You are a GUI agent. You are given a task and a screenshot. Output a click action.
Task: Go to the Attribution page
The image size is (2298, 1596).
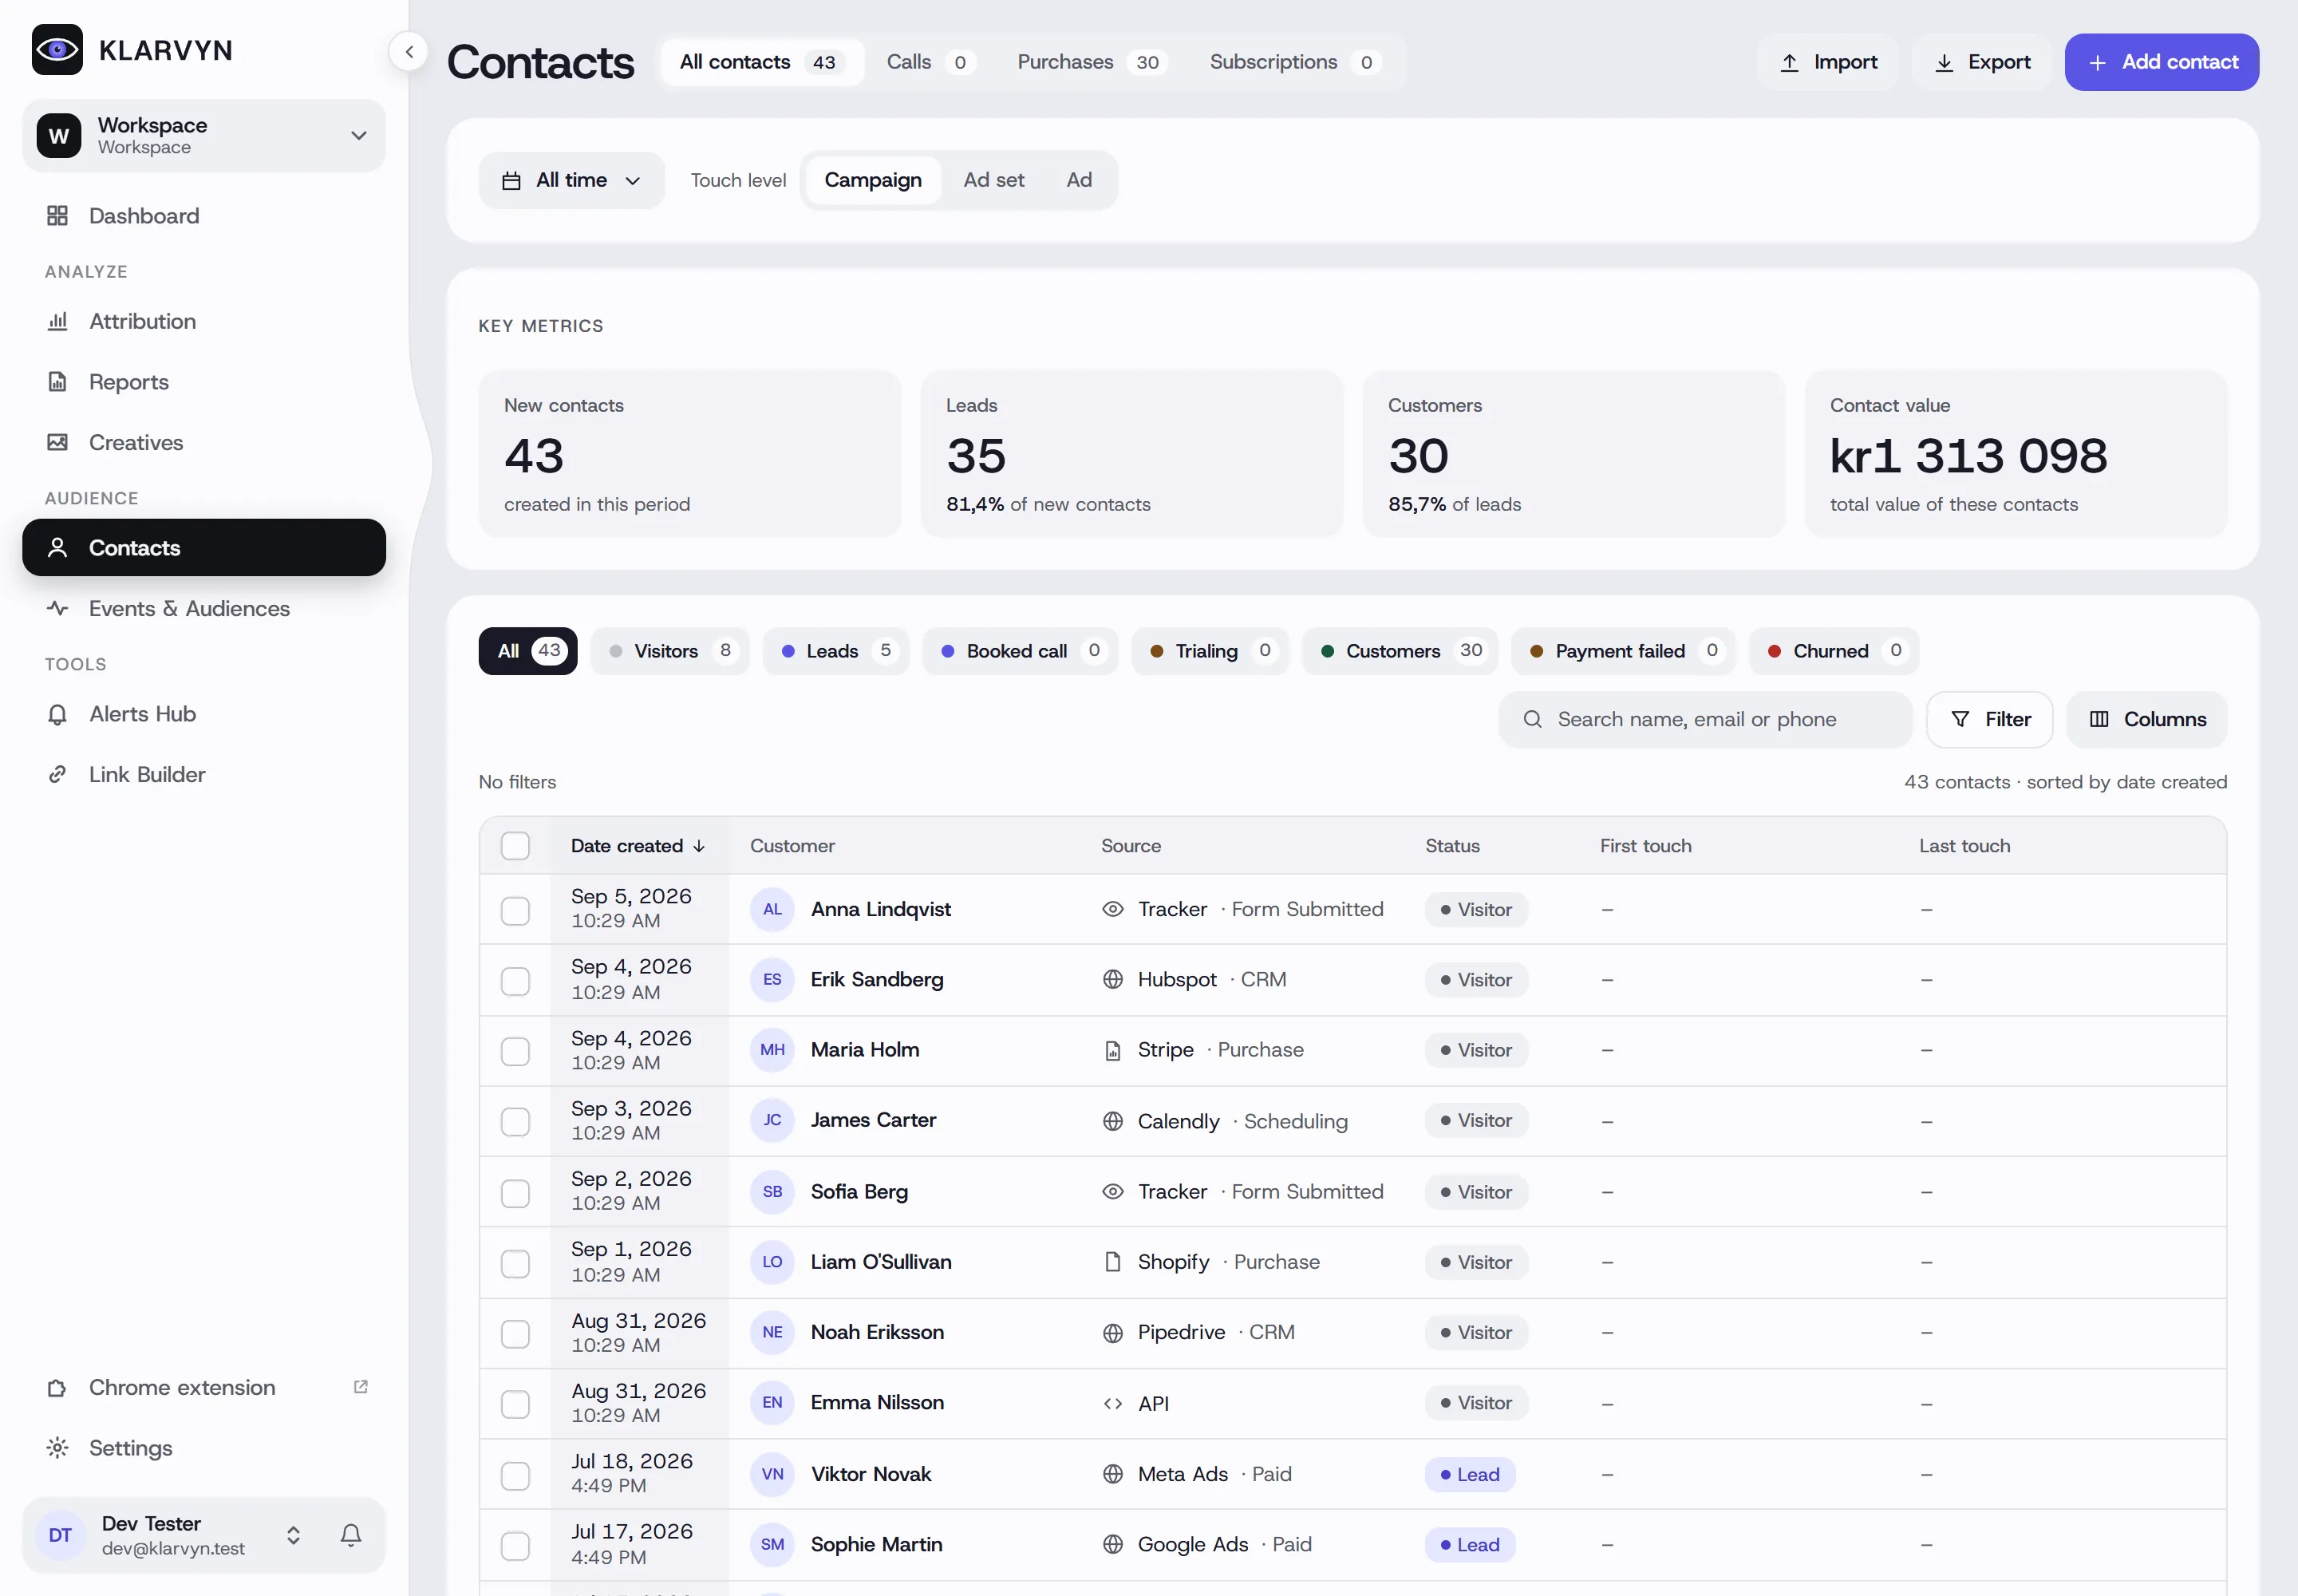(204, 321)
